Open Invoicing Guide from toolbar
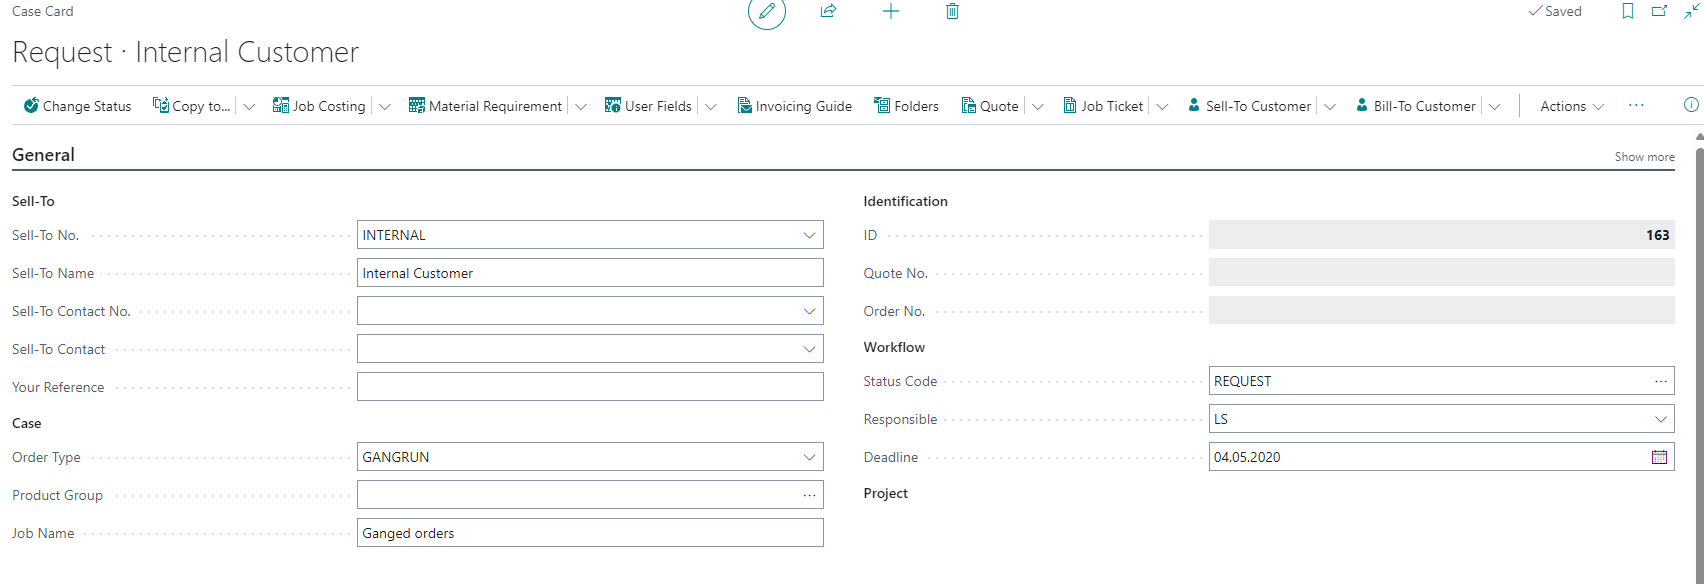This screenshot has width=1704, height=584. coord(795,106)
